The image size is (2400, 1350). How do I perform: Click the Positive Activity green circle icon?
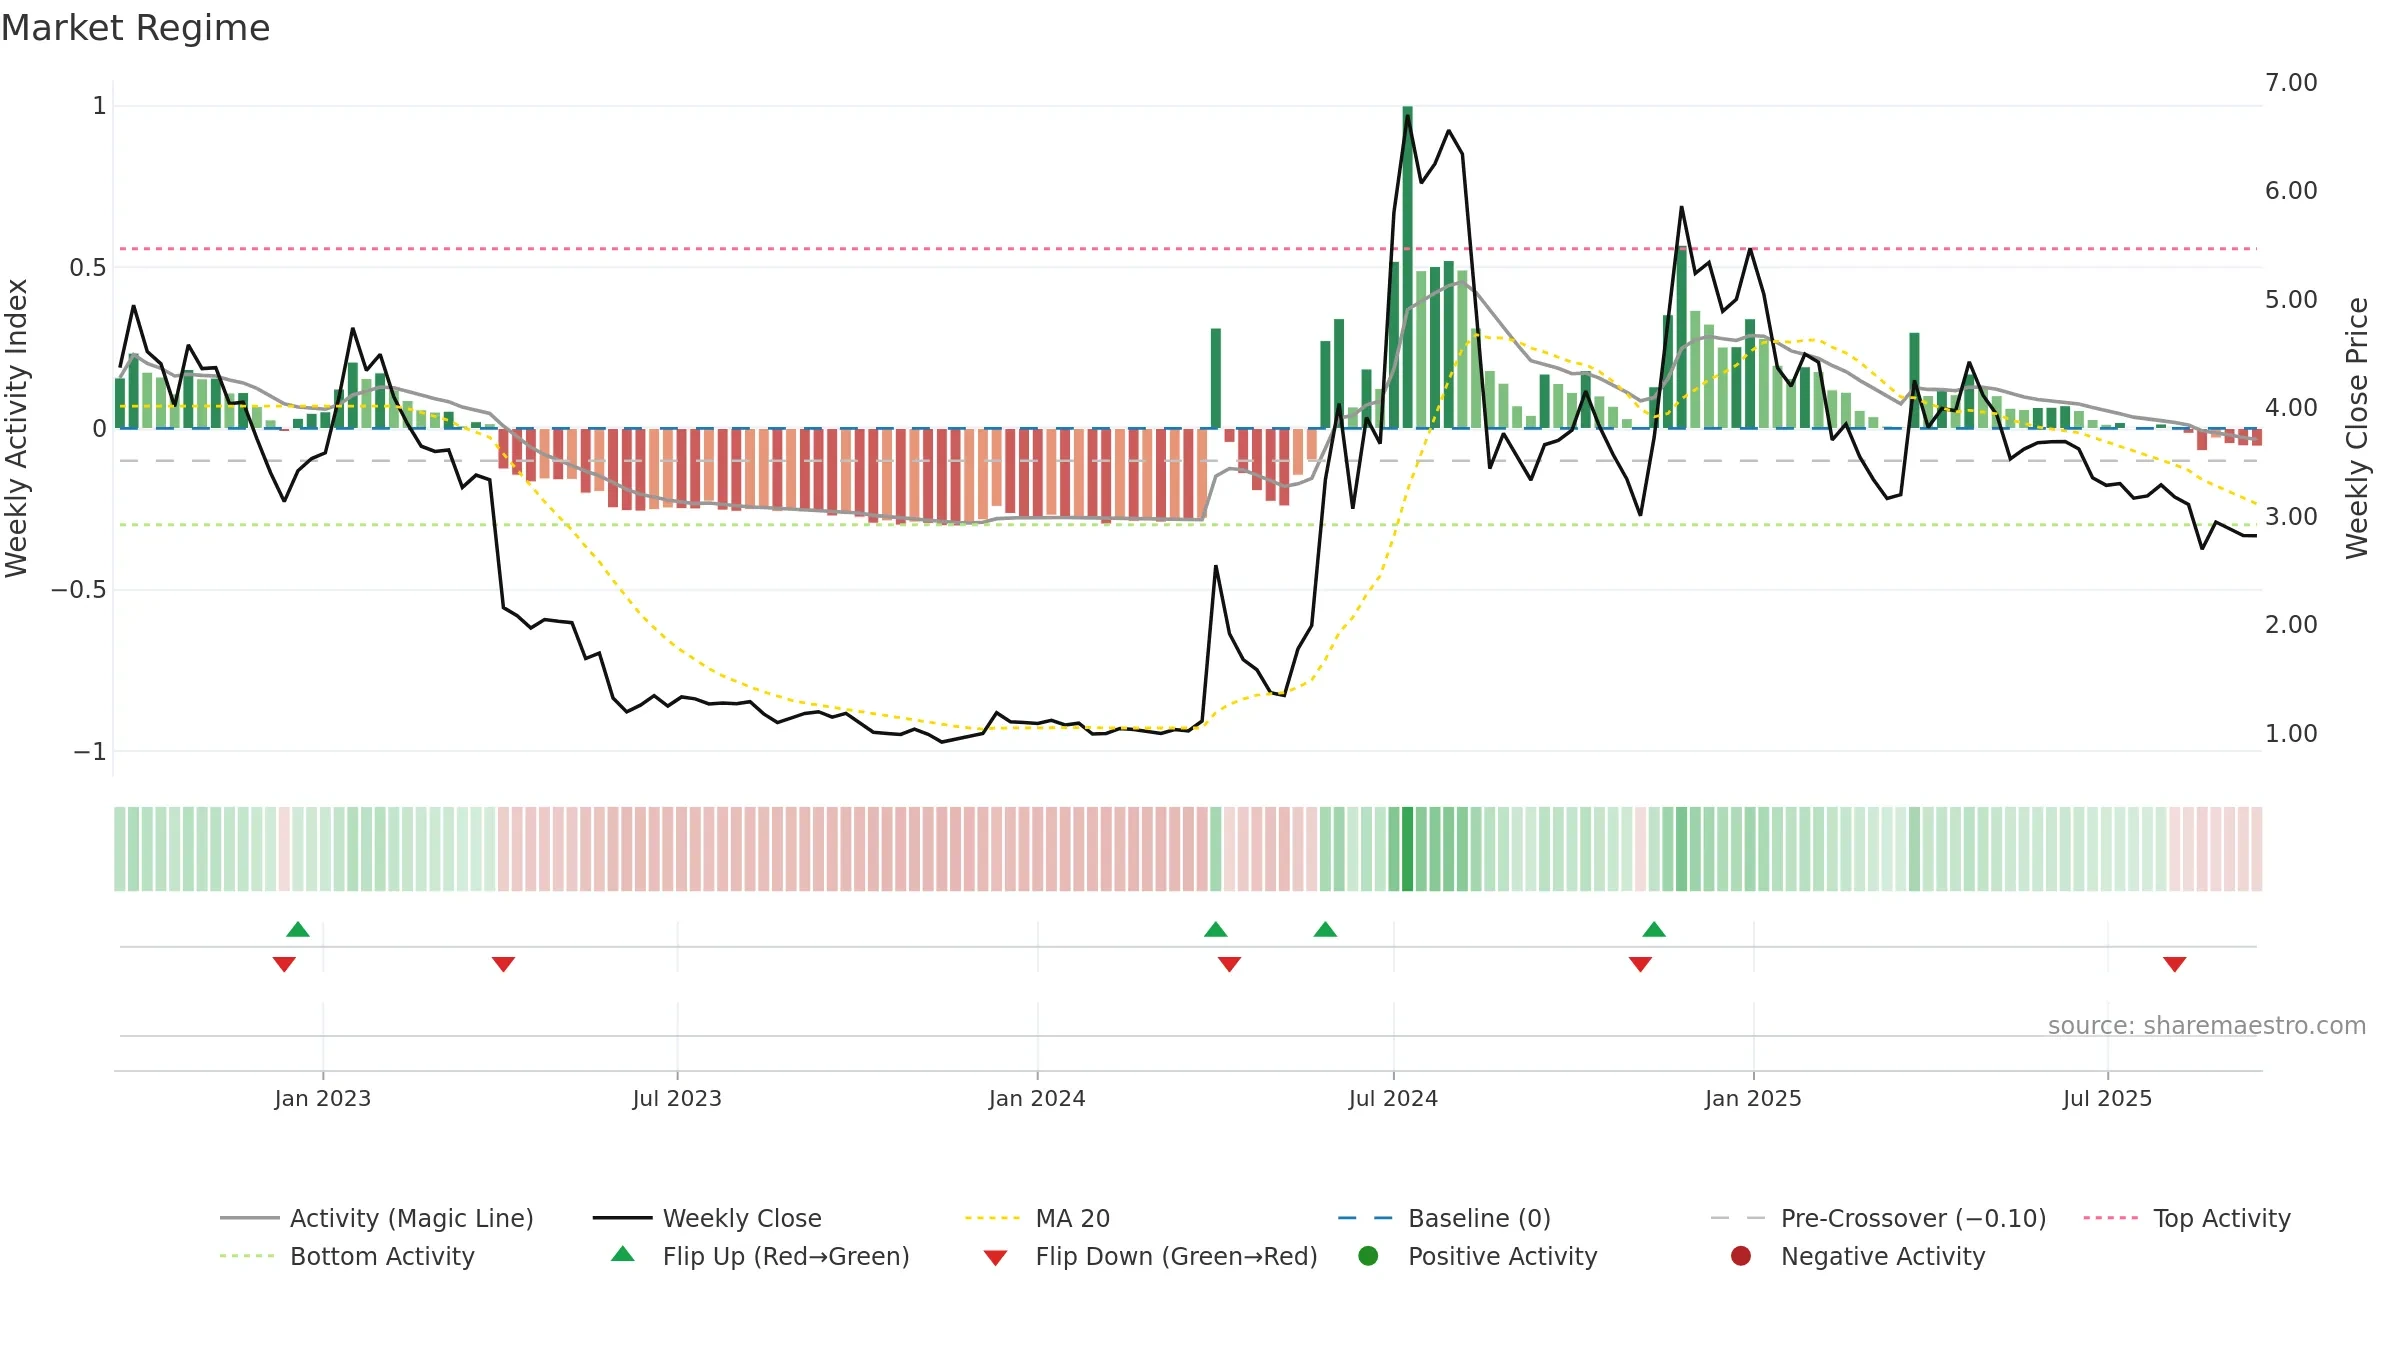point(1368,1256)
